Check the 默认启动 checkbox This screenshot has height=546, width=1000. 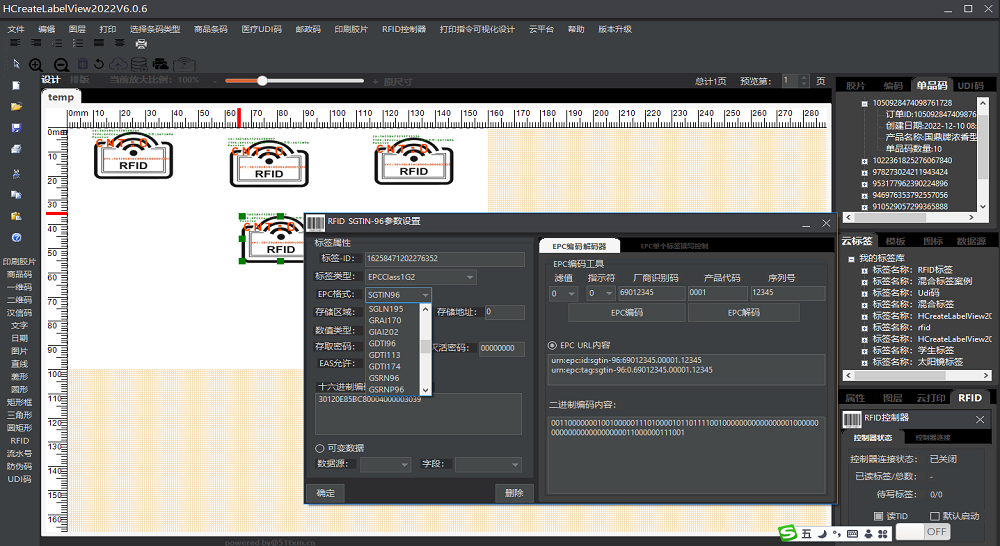[935, 516]
